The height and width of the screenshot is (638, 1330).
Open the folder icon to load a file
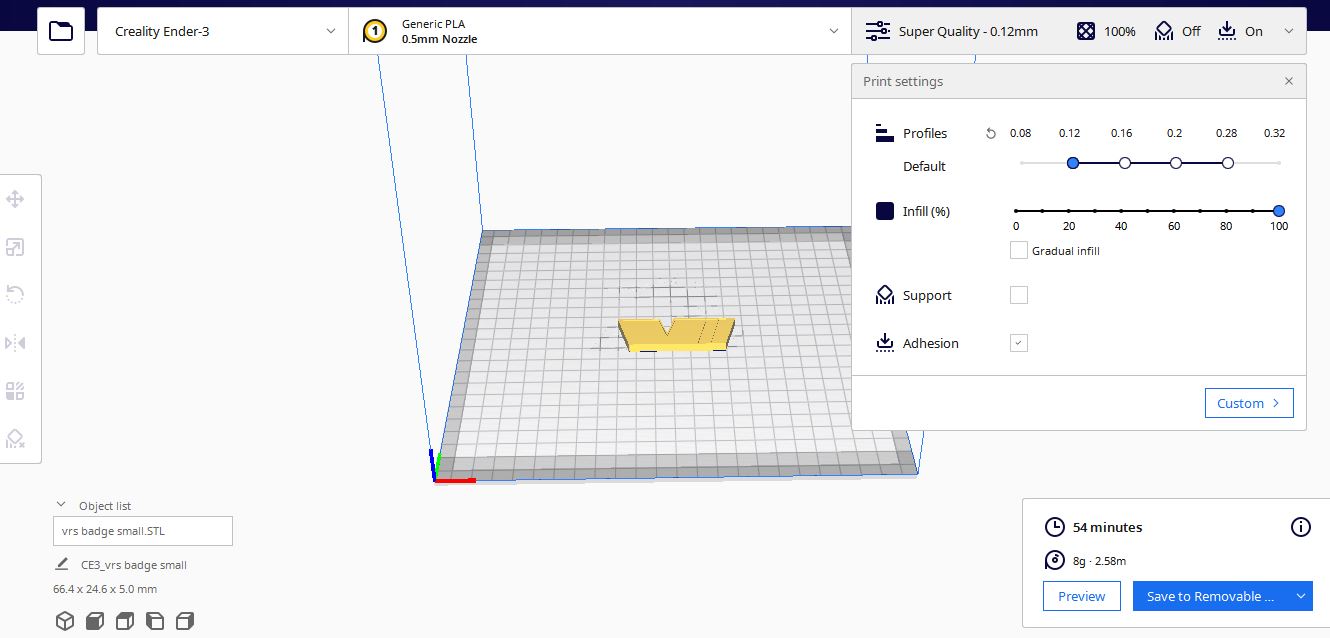tap(60, 31)
